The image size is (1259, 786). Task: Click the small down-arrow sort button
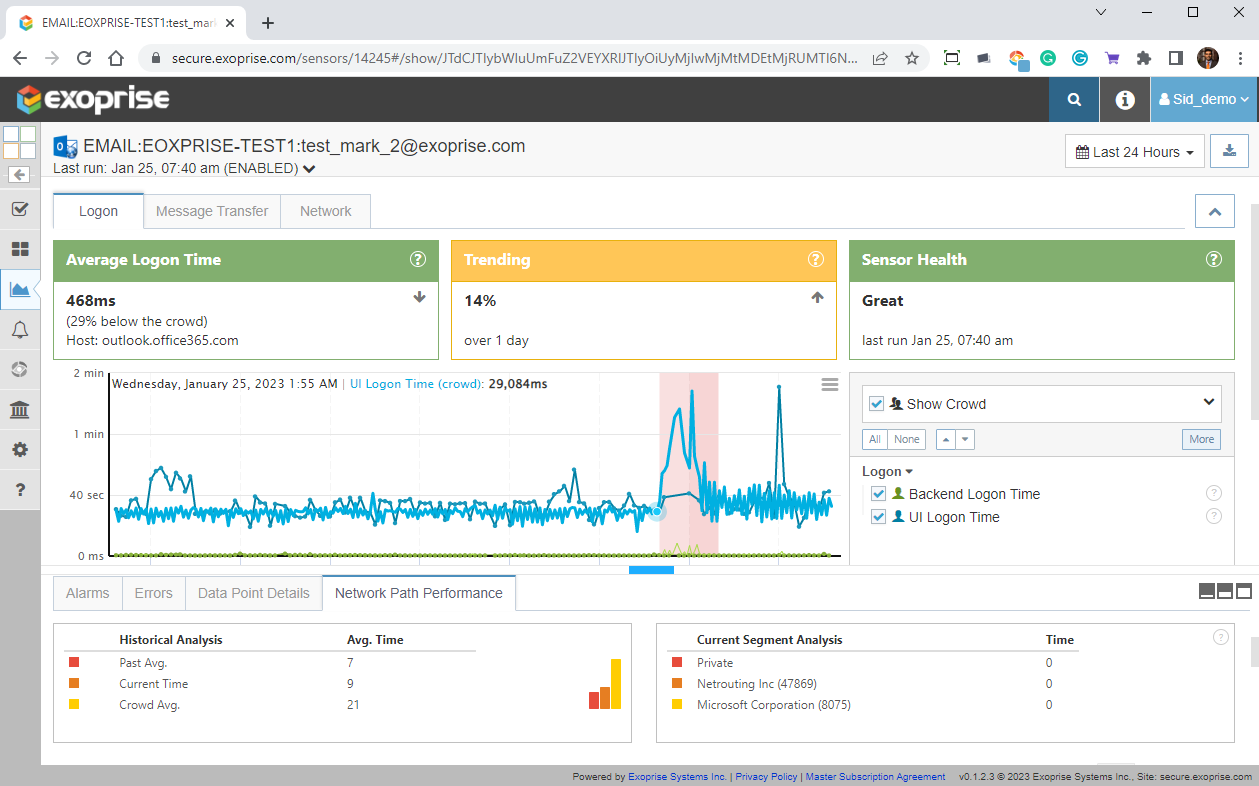964,439
